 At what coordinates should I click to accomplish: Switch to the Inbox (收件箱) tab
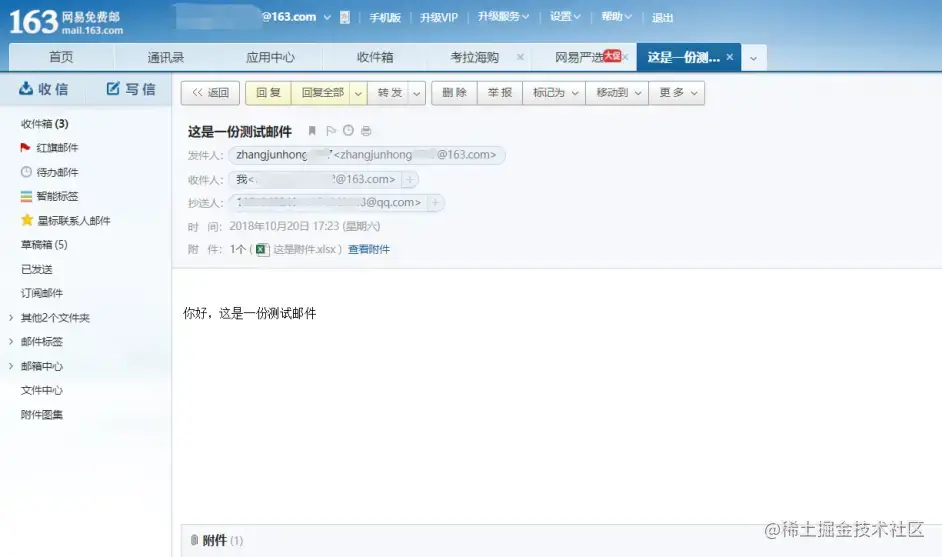[375, 57]
